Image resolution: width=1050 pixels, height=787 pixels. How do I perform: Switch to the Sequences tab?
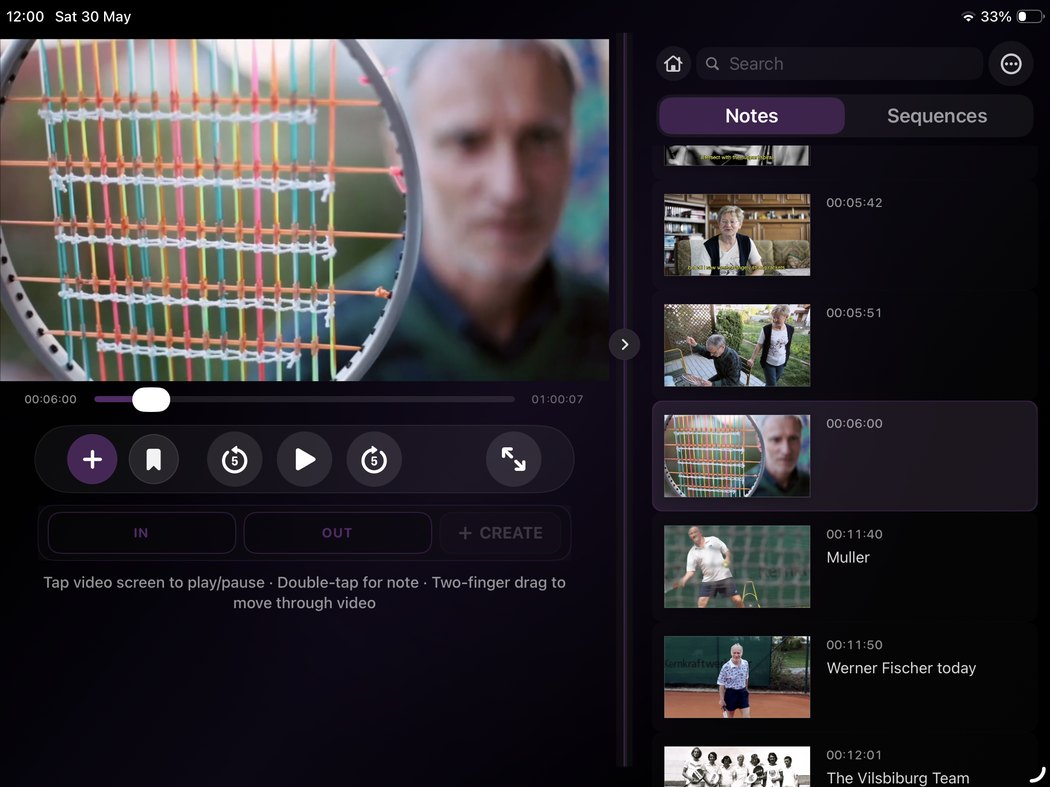click(x=937, y=116)
